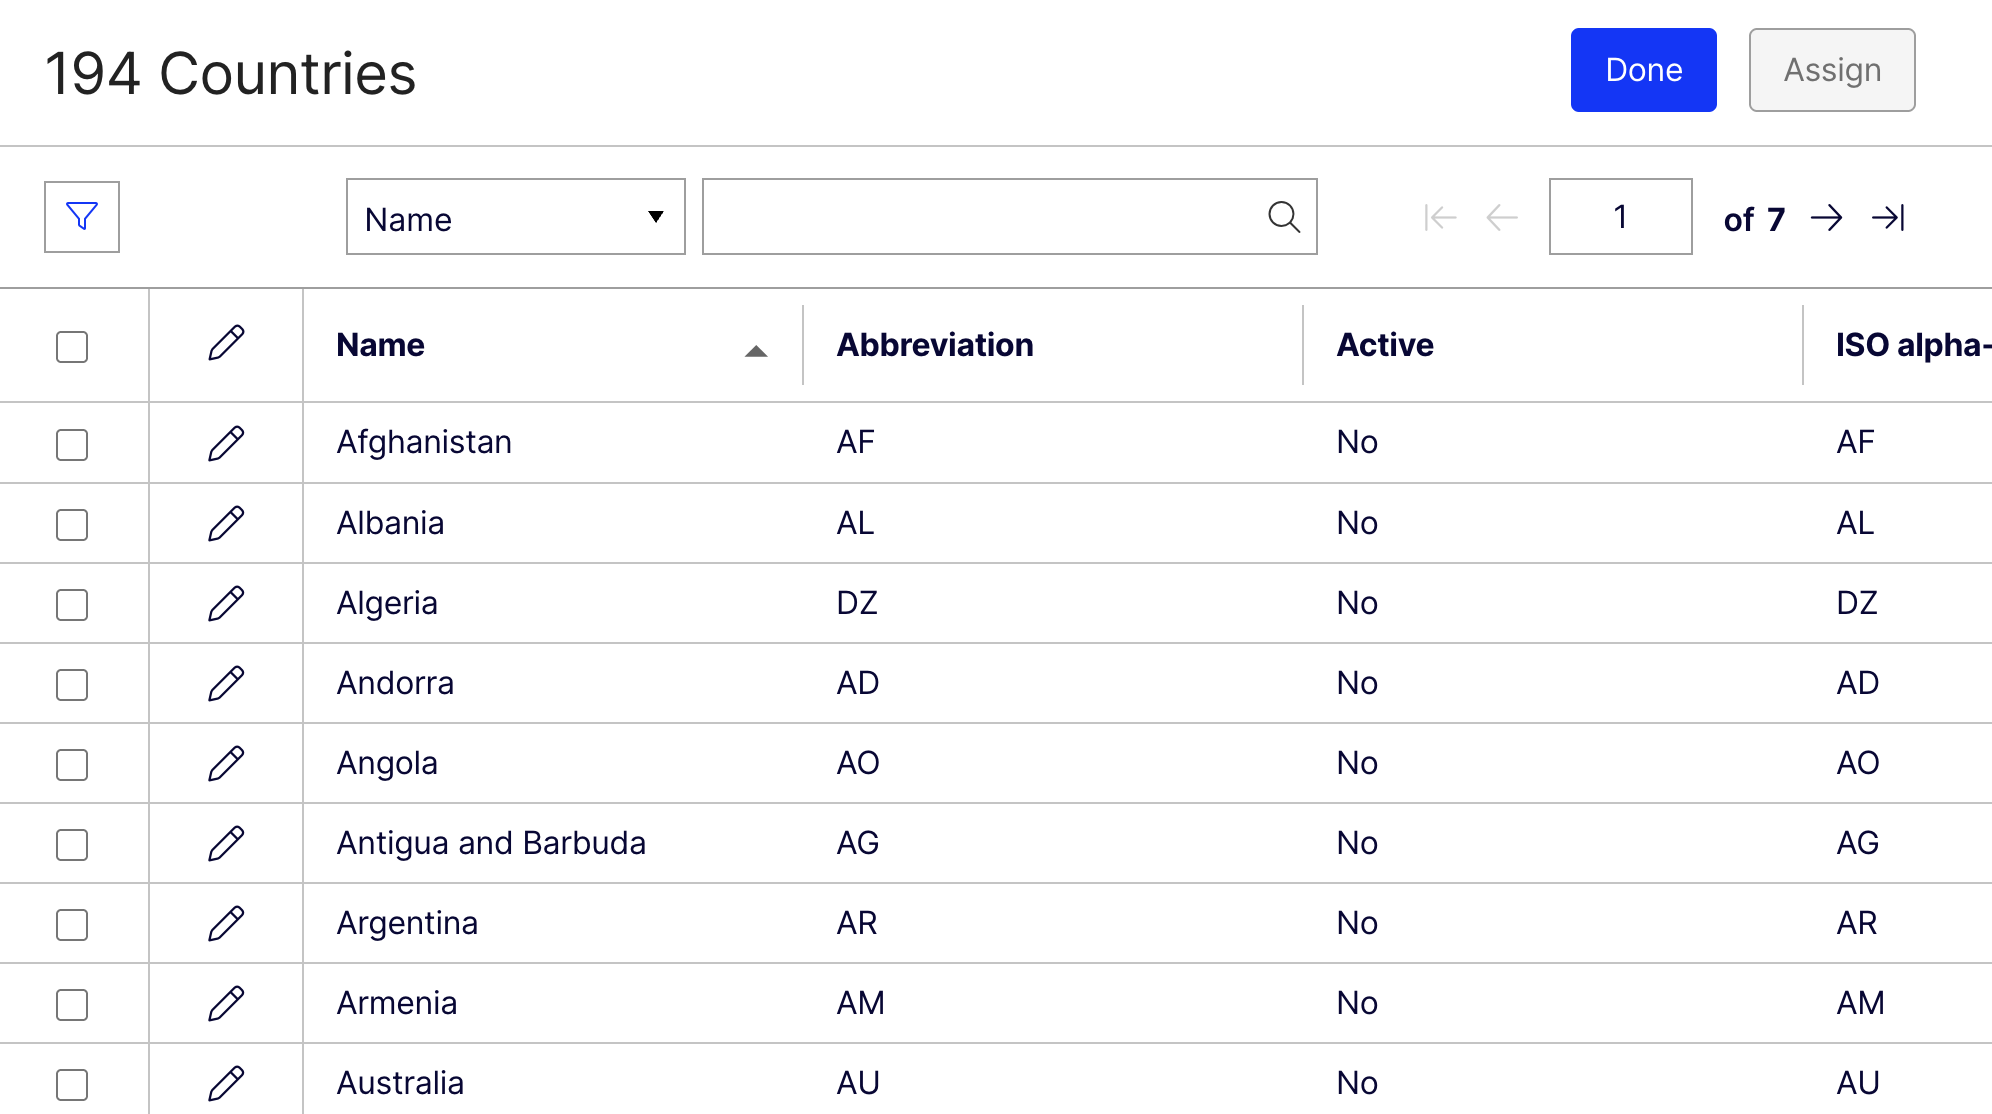Click the Abbreviation column header
The width and height of the screenshot is (1992, 1114).
click(934, 344)
